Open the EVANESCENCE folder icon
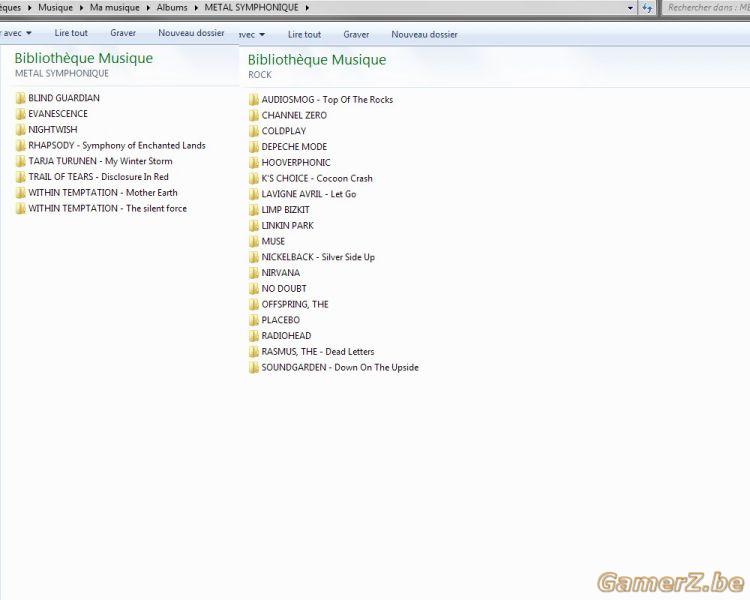The height and width of the screenshot is (600, 750). 20,114
